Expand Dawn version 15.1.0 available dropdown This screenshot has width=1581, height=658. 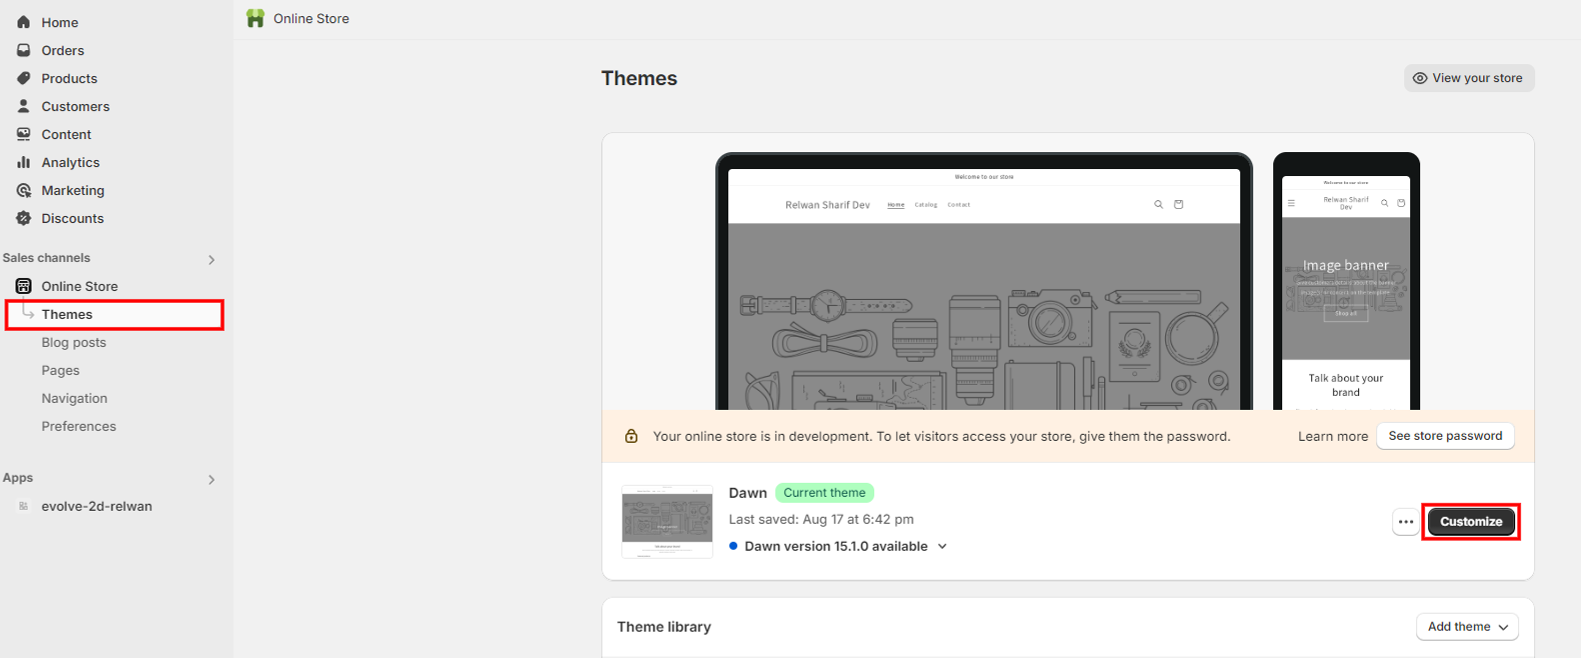[x=942, y=547]
